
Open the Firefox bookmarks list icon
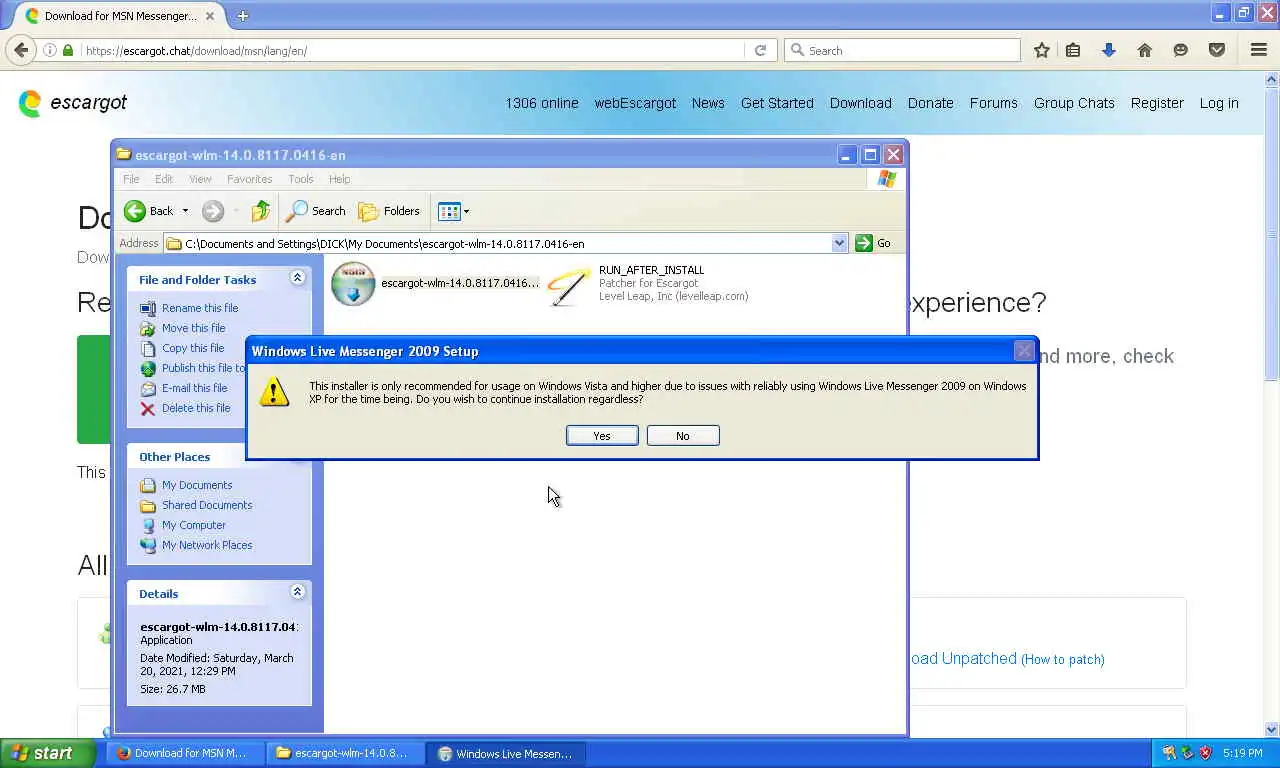pos(1073,50)
